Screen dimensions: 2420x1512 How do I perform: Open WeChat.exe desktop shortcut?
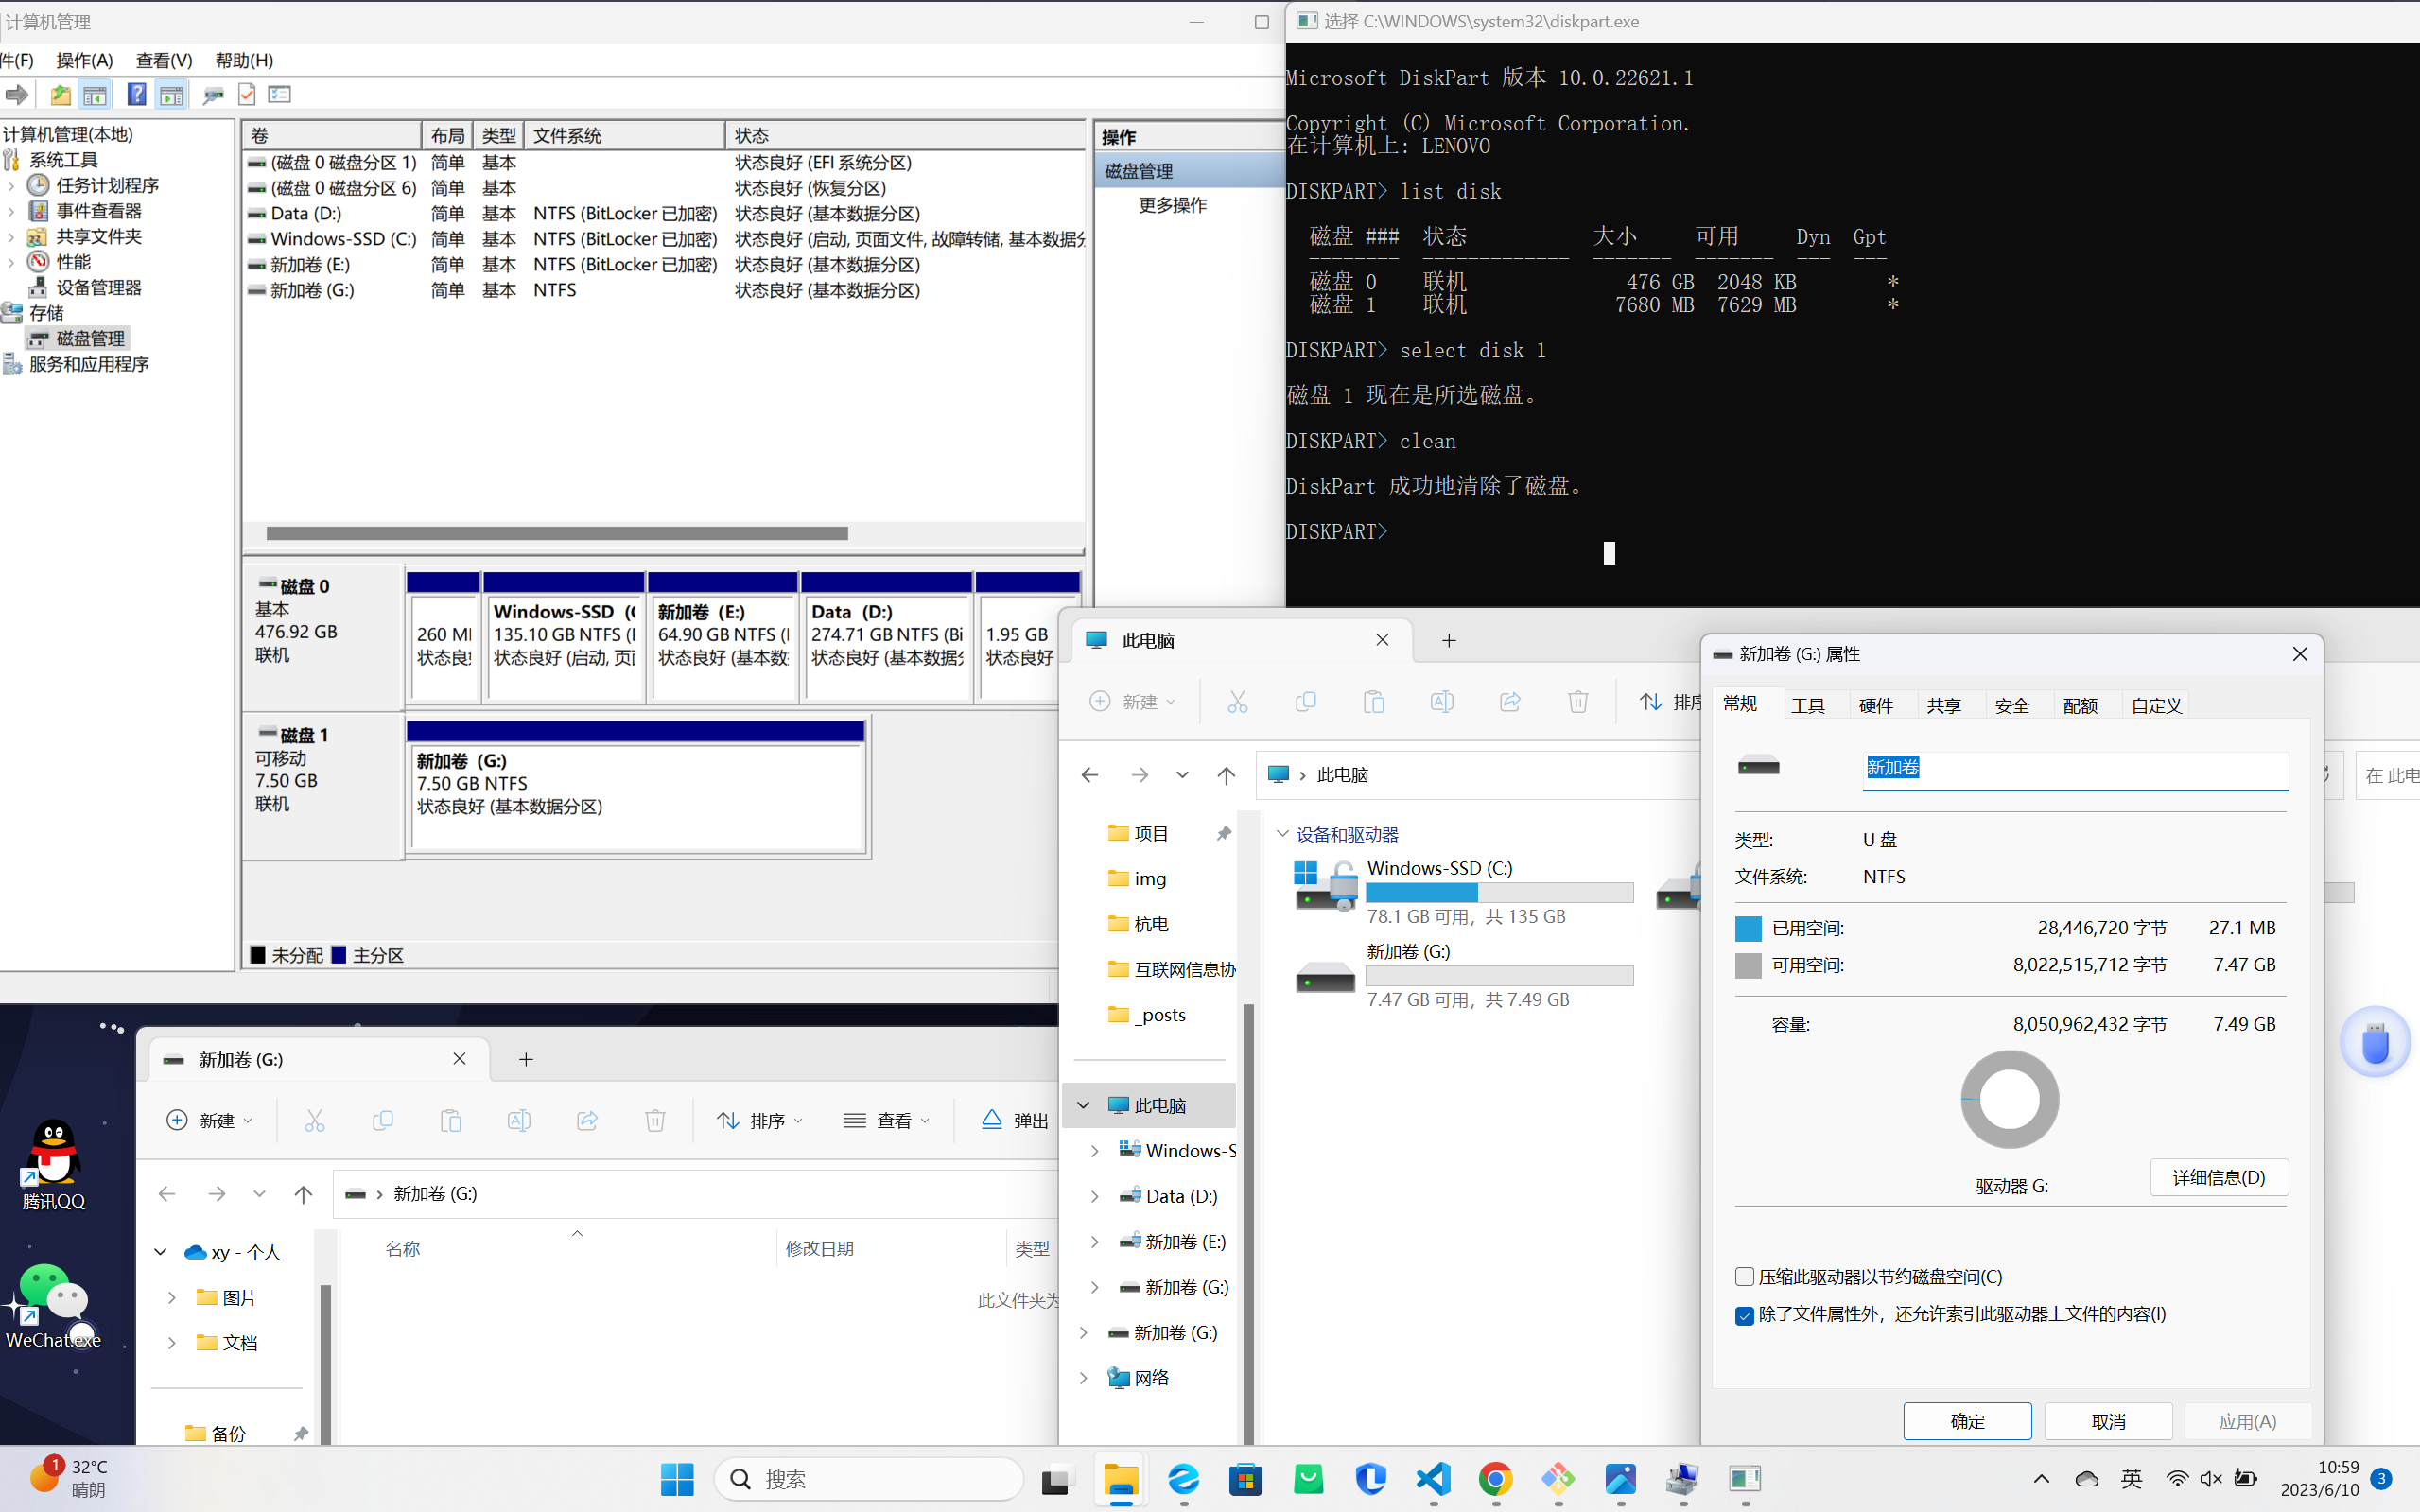pyautogui.click(x=54, y=1306)
